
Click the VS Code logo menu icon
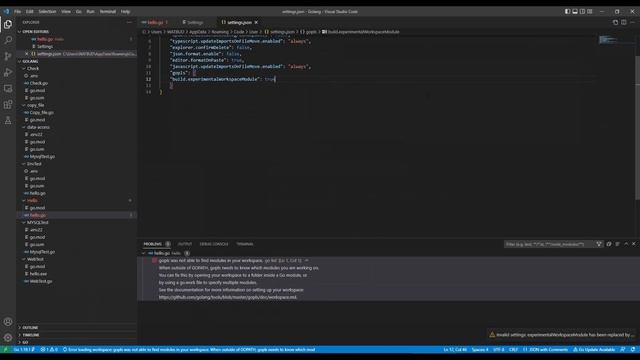6,11
